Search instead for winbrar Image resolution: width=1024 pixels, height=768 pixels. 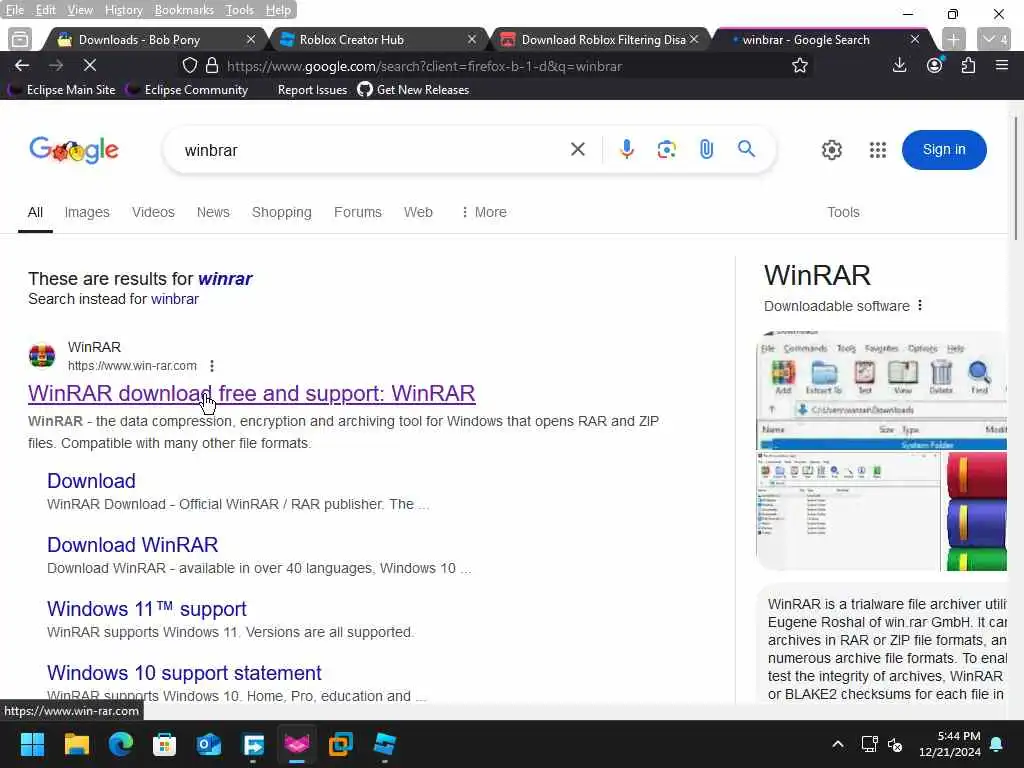174,299
